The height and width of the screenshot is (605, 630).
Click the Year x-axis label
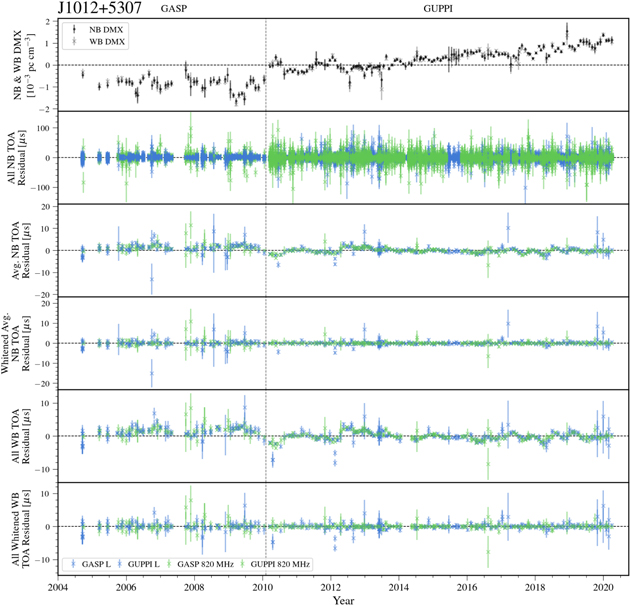click(x=342, y=598)
